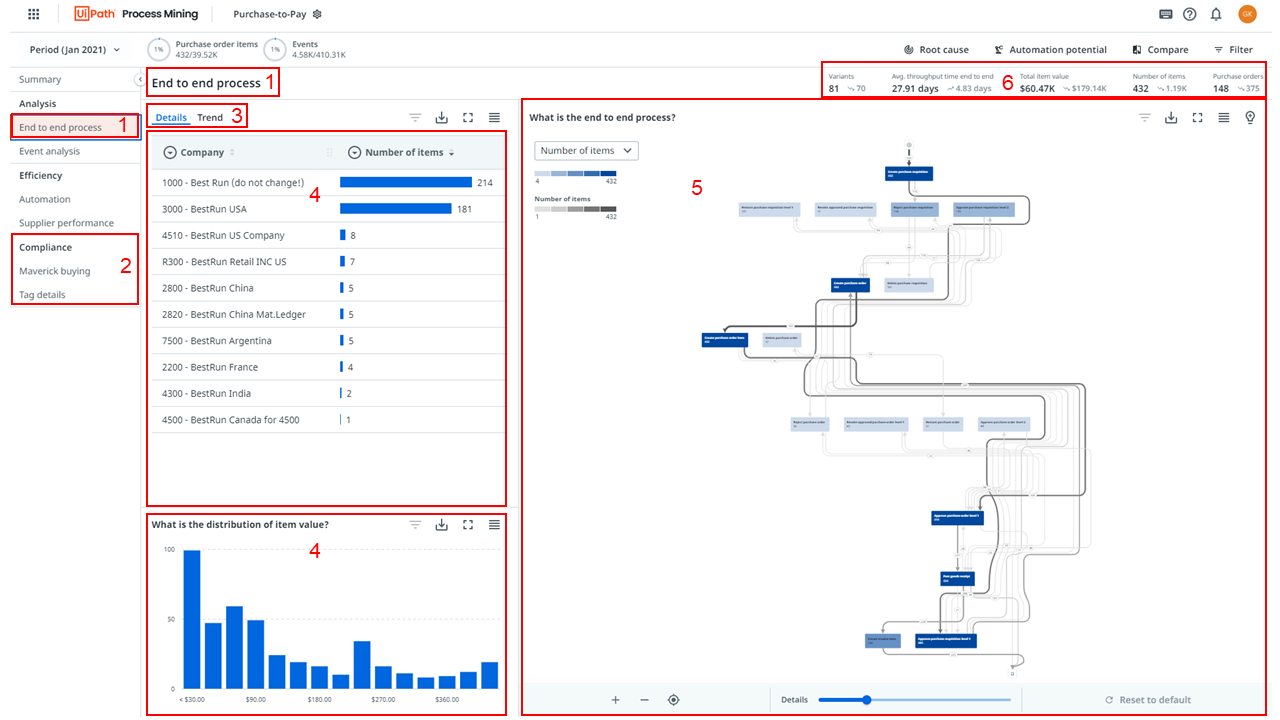1280x720 pixels.
Task: Open Automation potential
Action: pyautogui.click(x=1050, y=49)
